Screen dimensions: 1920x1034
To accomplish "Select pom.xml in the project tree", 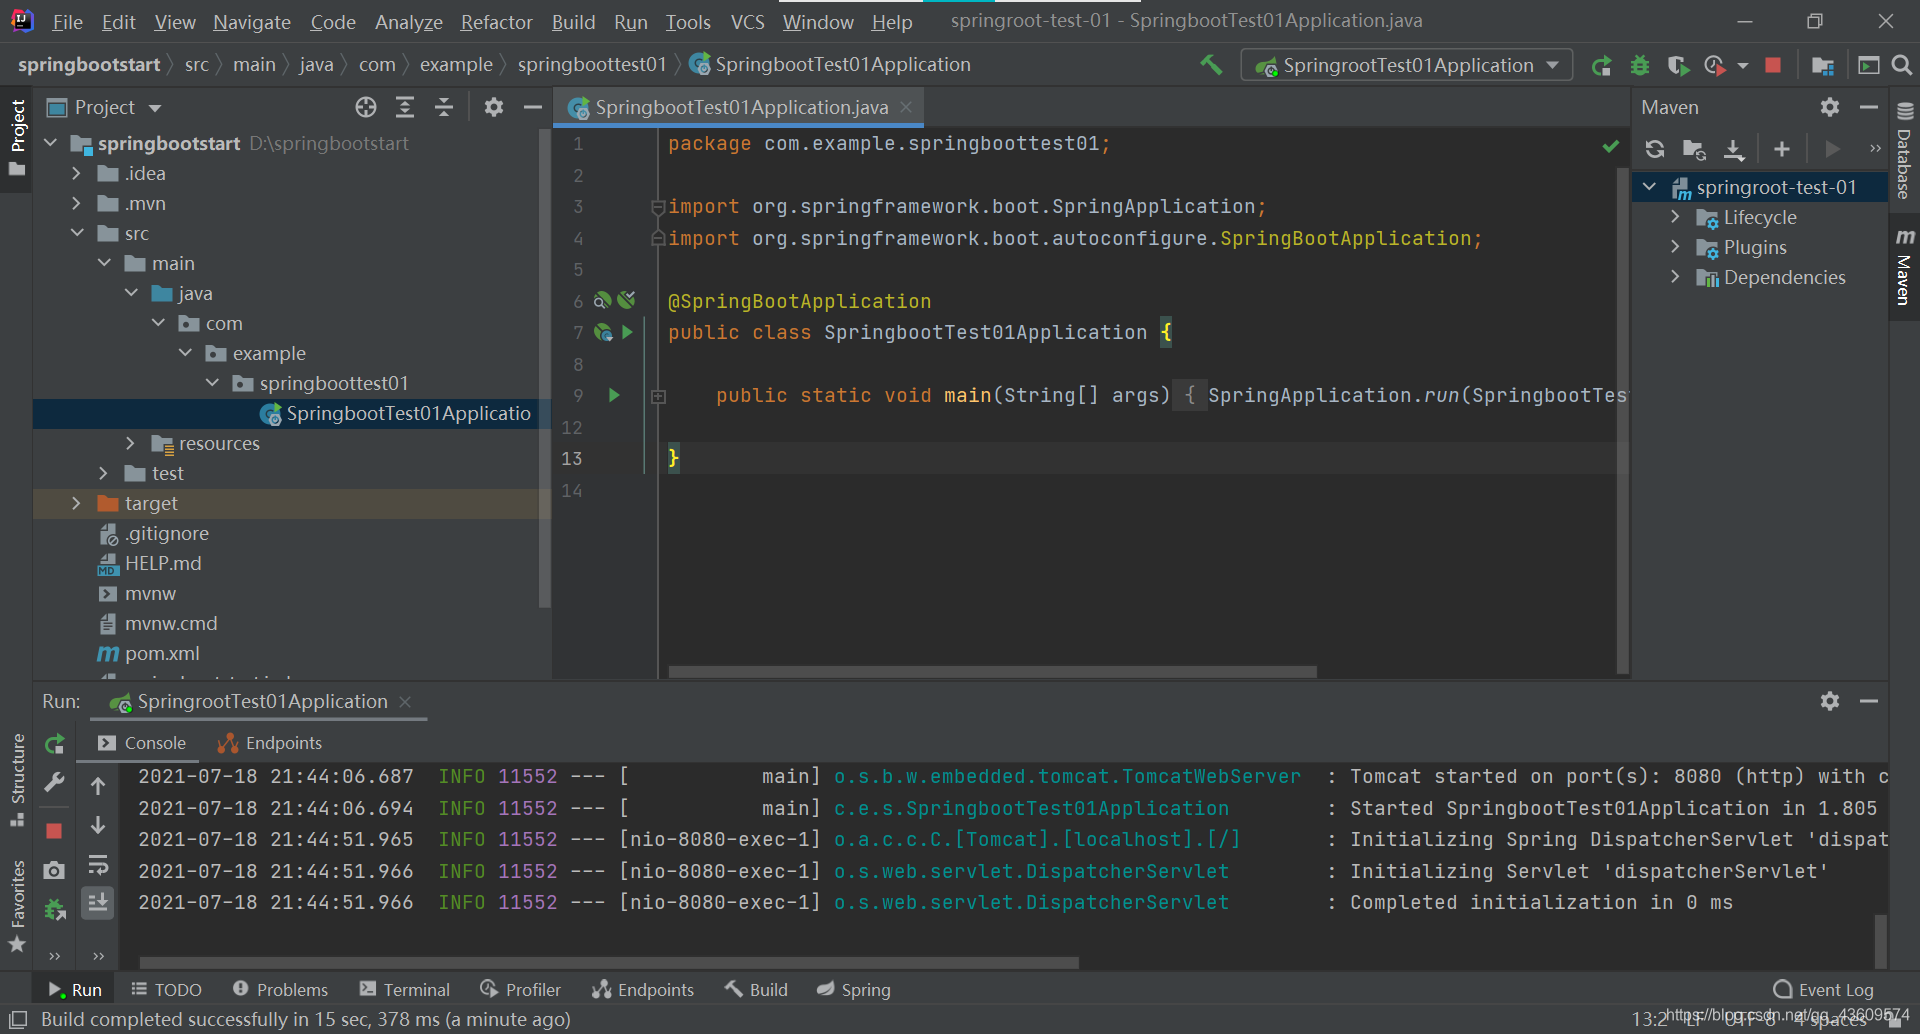I will [x=162, y=653].
